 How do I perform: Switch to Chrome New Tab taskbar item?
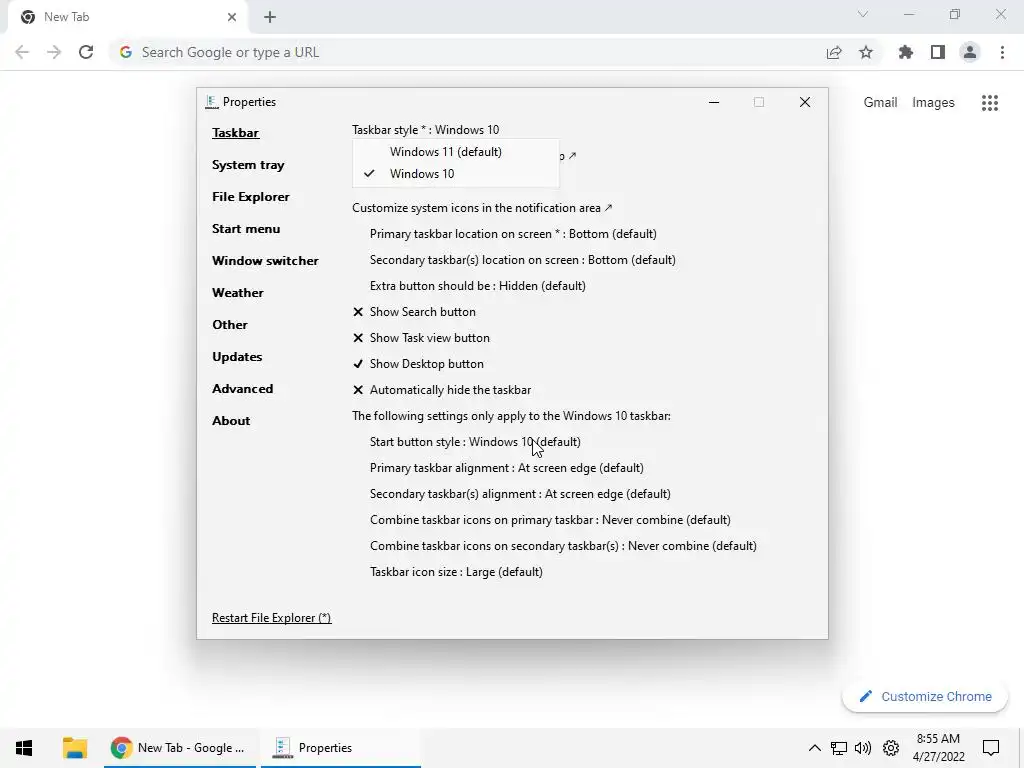(180, 748)
